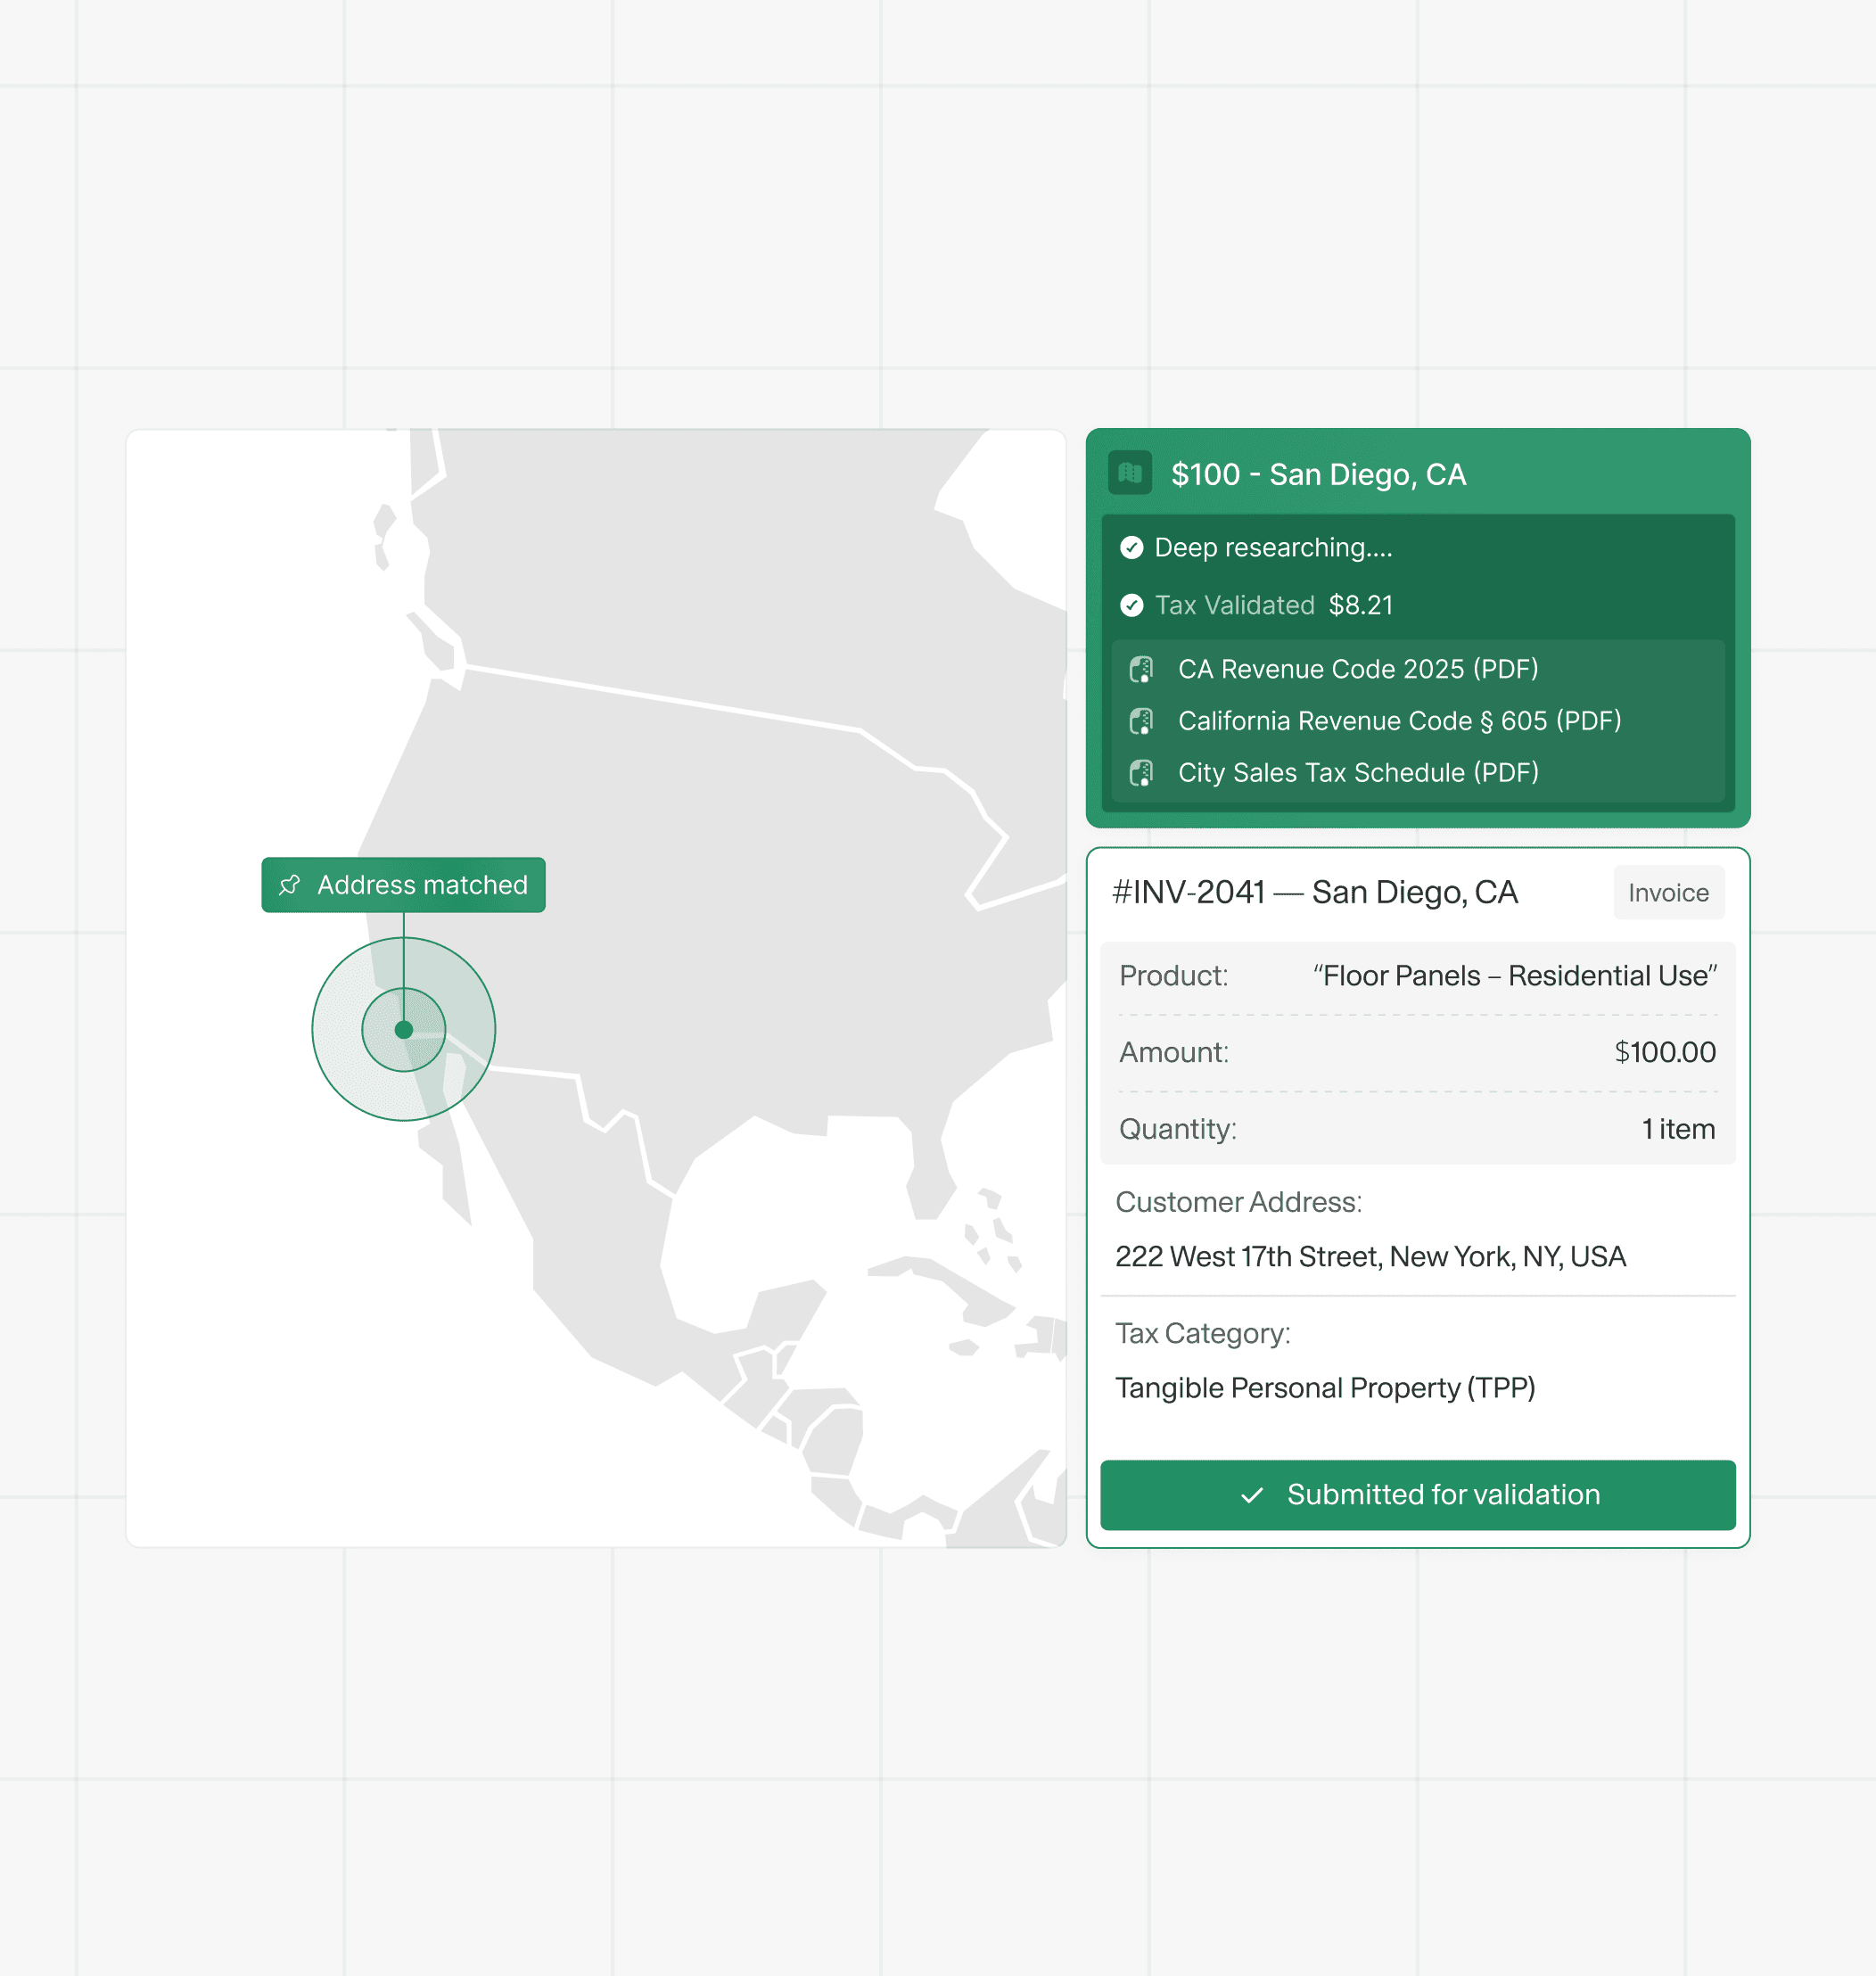The width and height of the screenshot is (1876, 1976).
Task: Click the $100 - San Diego, CA header
Action: pos(1317,474)
